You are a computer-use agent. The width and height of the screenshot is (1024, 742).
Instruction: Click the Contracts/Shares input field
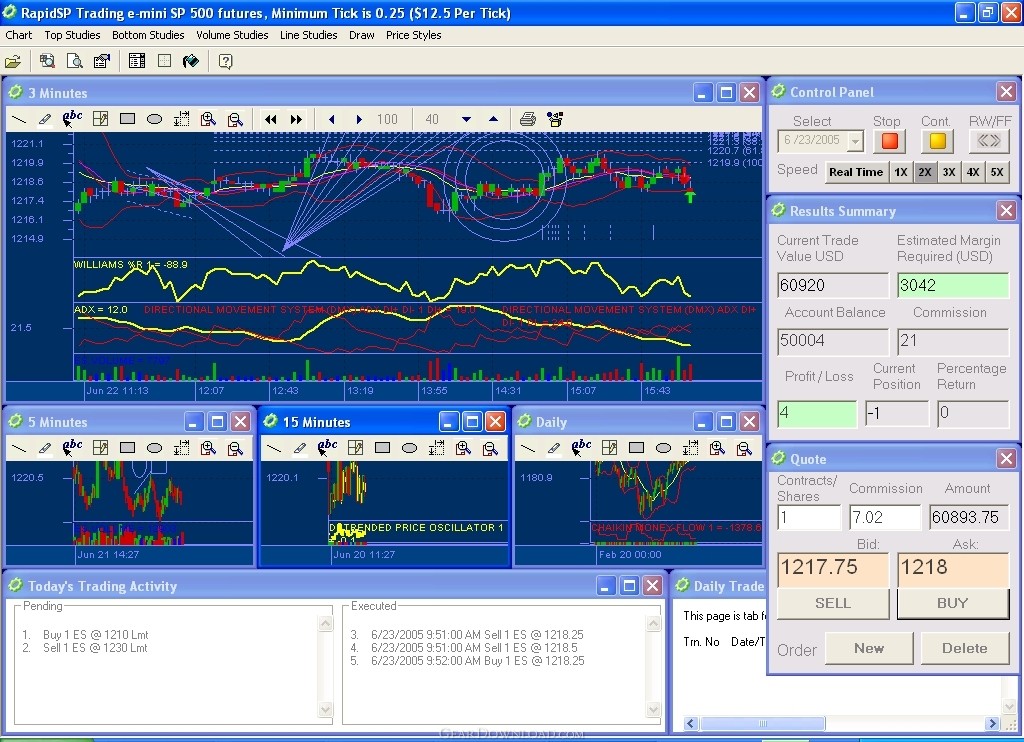[x=808, y=517]
